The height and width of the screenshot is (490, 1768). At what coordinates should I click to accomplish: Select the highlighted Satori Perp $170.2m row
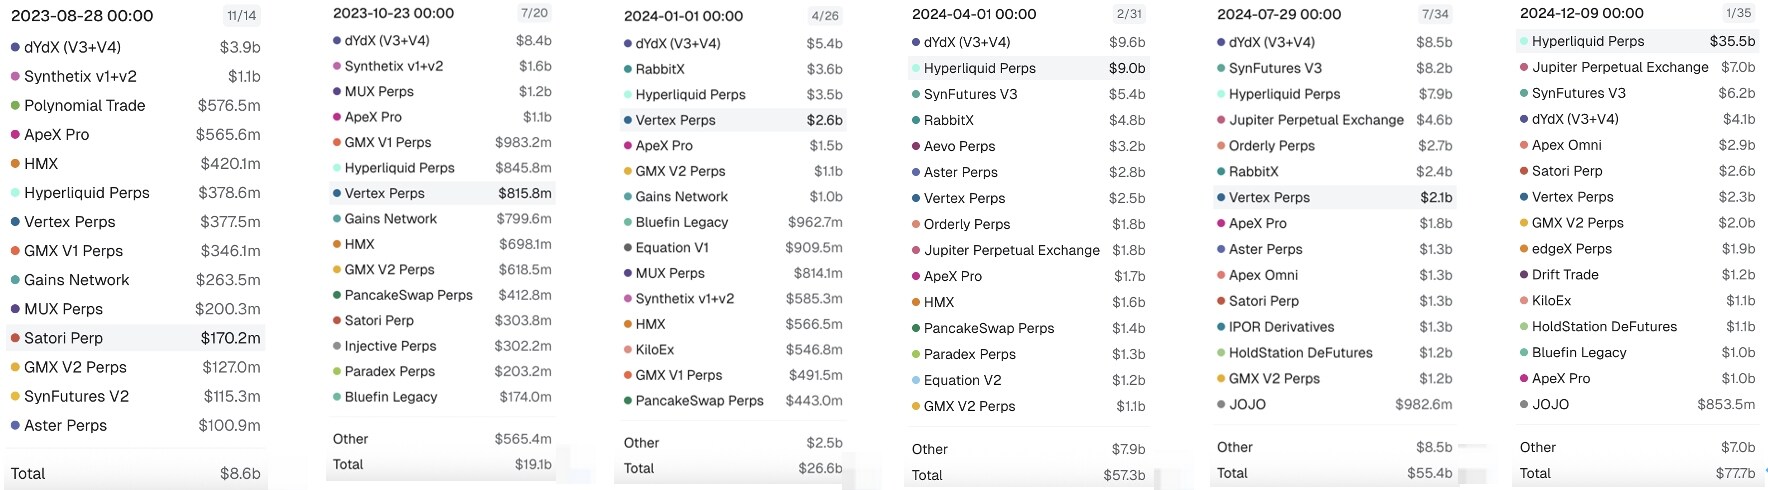point(136,338)
